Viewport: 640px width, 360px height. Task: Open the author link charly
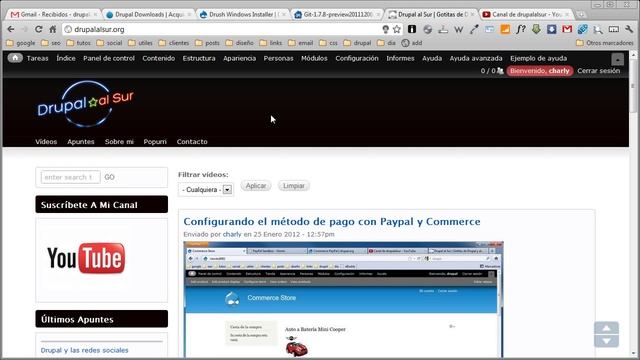[x=232, y=234]
